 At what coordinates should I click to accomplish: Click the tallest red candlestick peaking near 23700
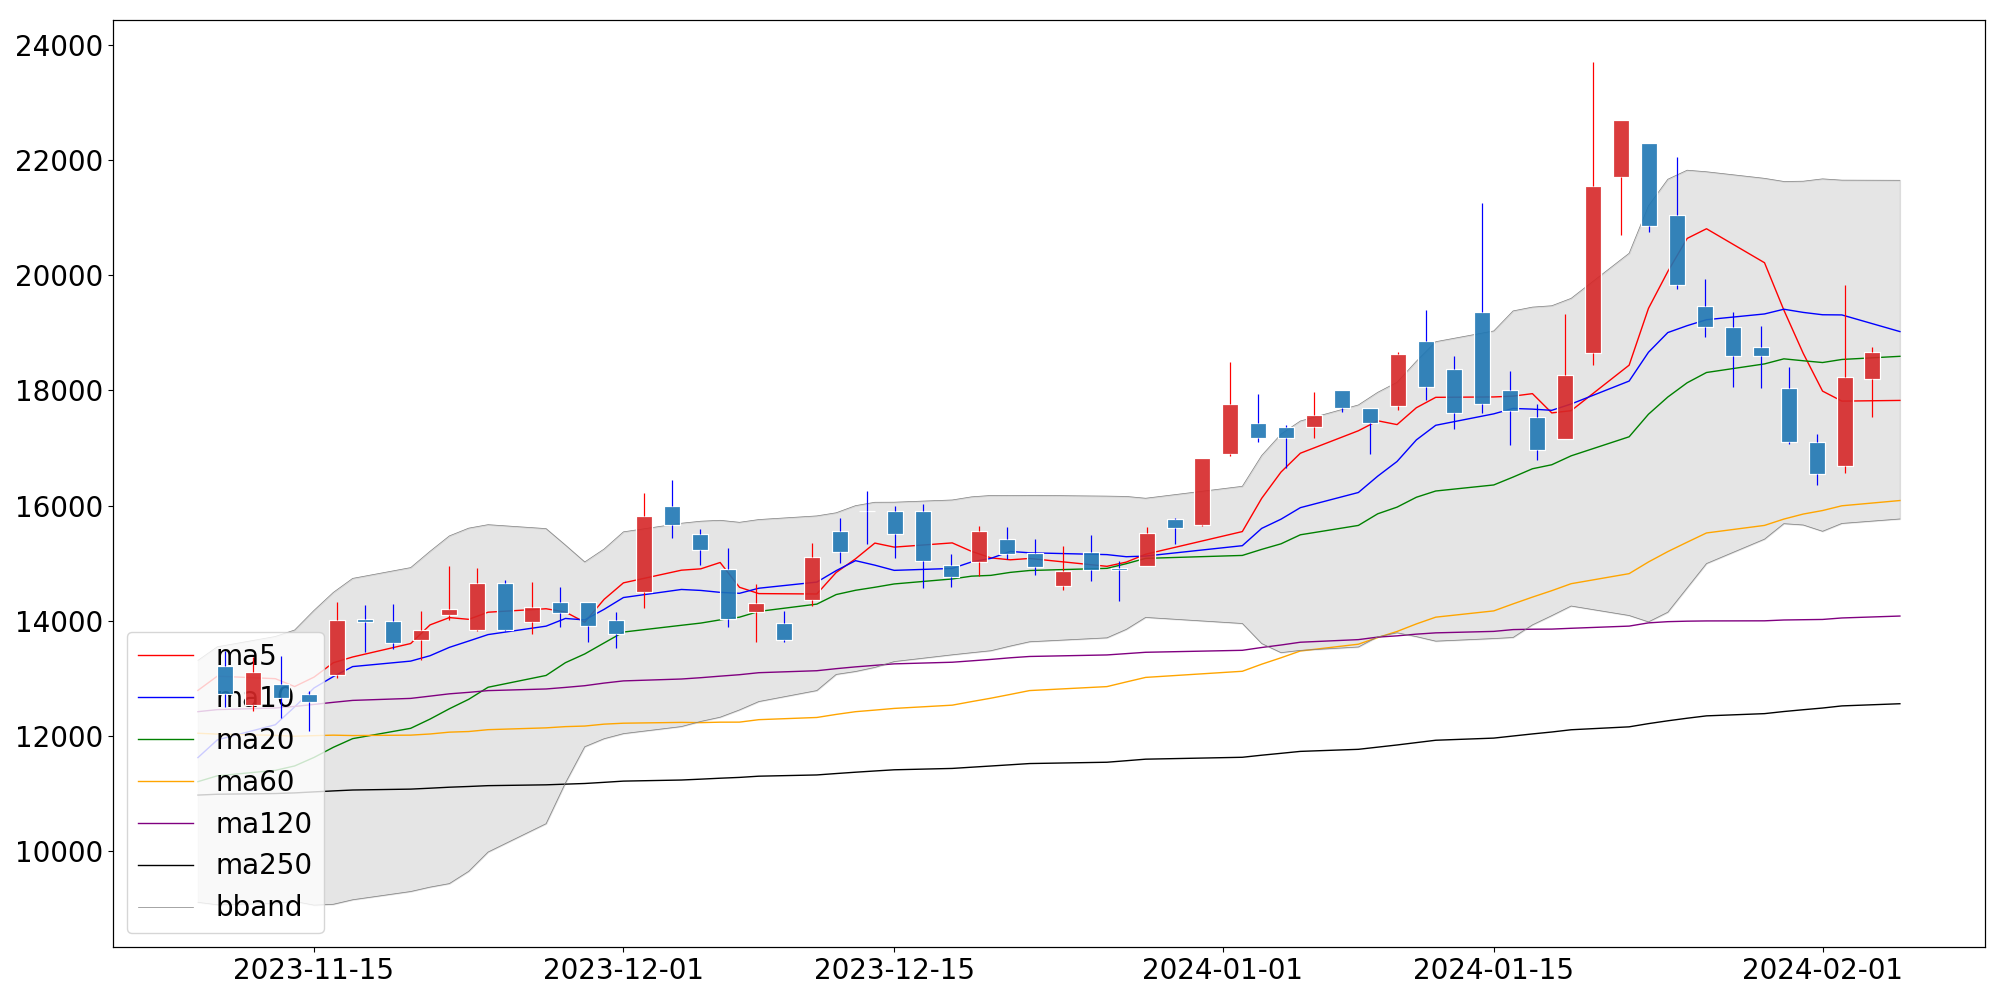[x=1593, y=270]
